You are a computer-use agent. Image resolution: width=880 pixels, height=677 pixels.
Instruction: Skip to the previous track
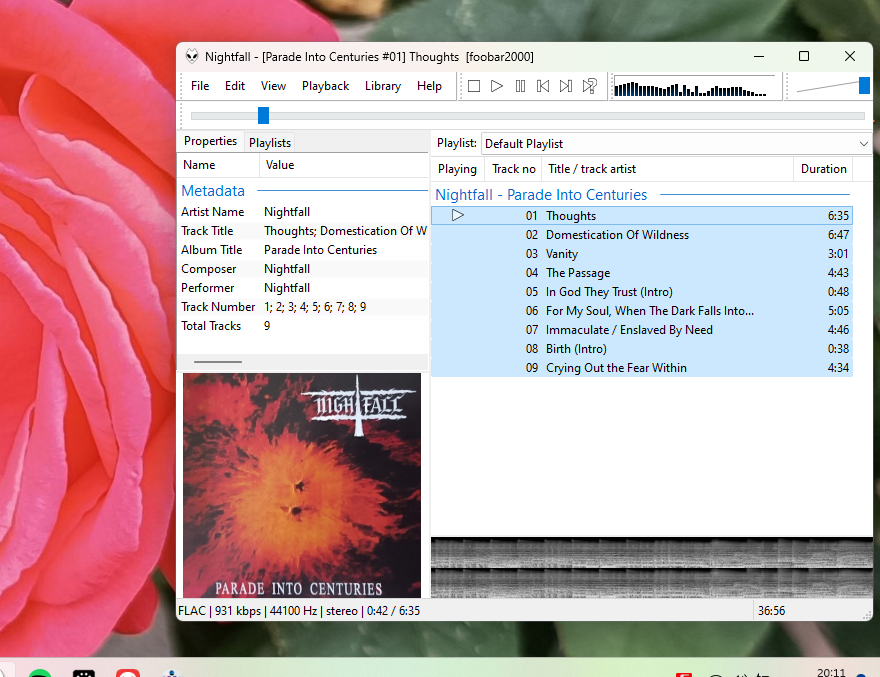543,86
